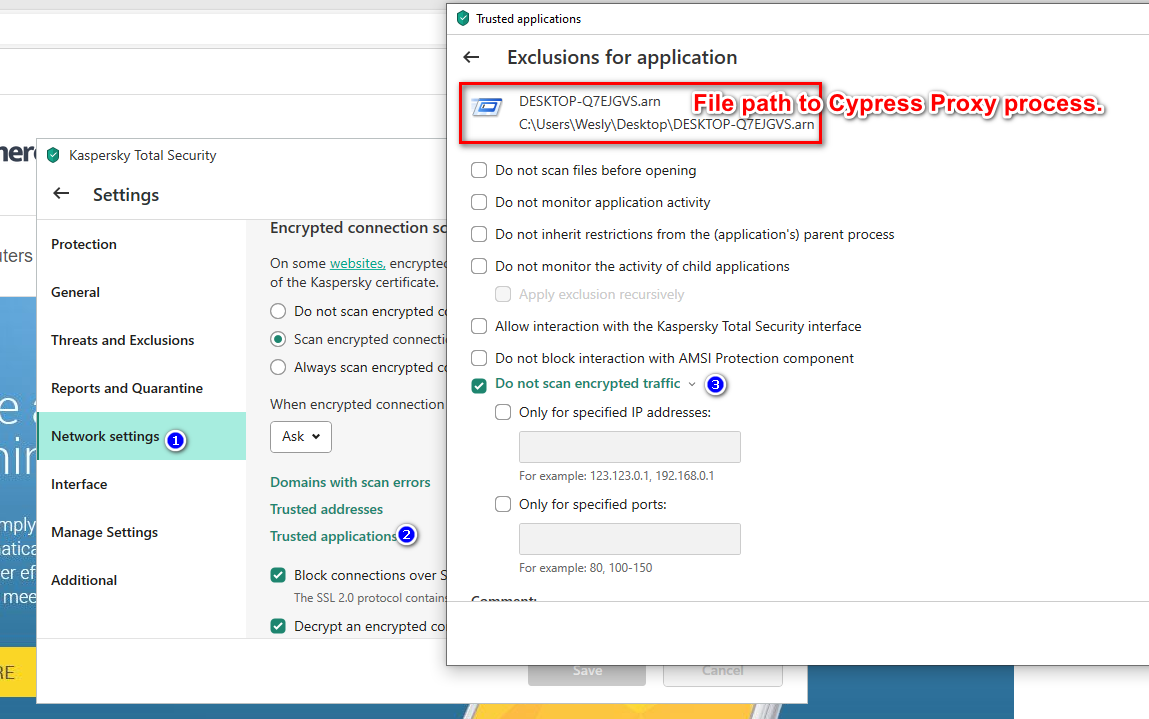Check Do not monitor application activity

point(479,202)
